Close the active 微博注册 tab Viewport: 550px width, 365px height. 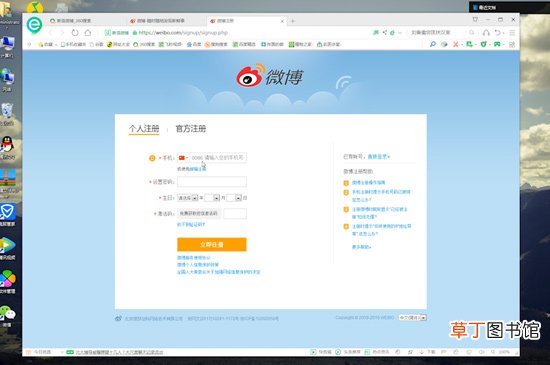[x=282, y=21]
